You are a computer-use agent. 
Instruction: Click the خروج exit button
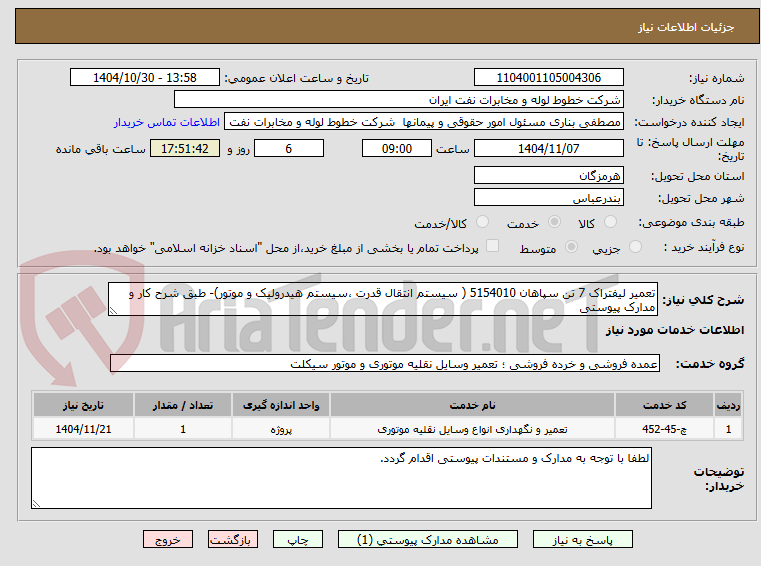[167, 539]
